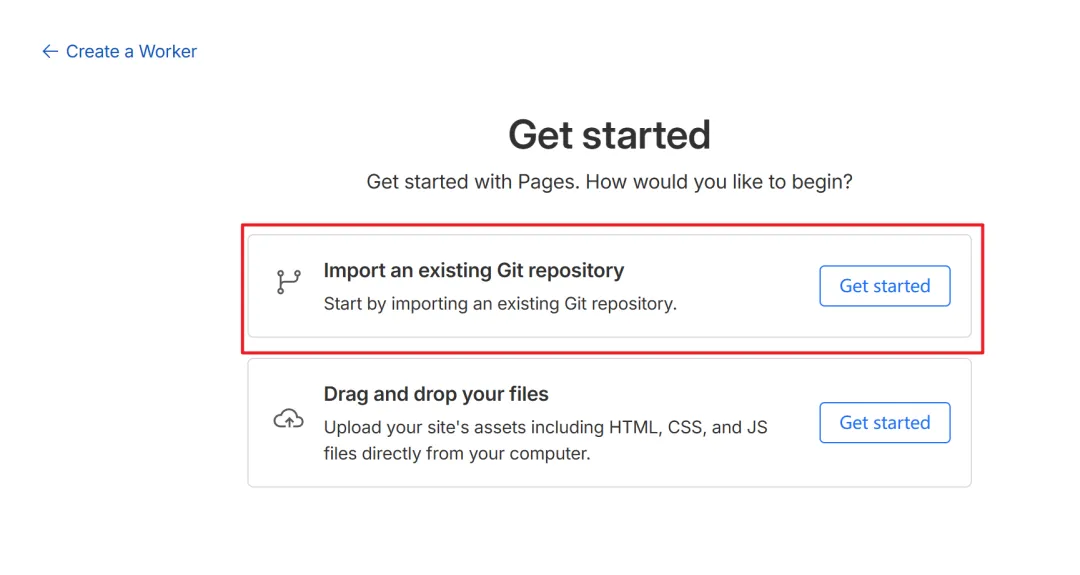Click the files directly from your computer line

point(457,454)
